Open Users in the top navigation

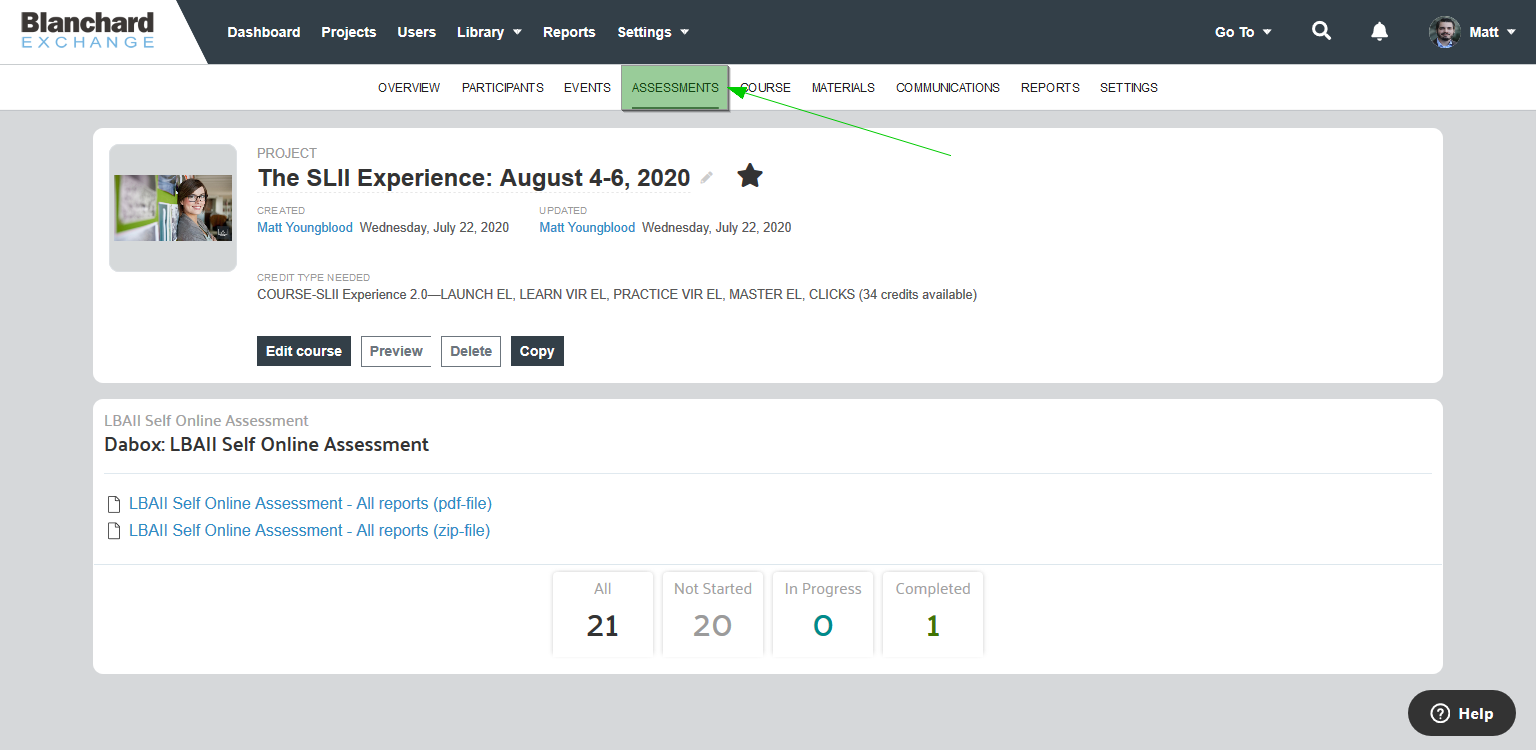click(x=417, y=32)
